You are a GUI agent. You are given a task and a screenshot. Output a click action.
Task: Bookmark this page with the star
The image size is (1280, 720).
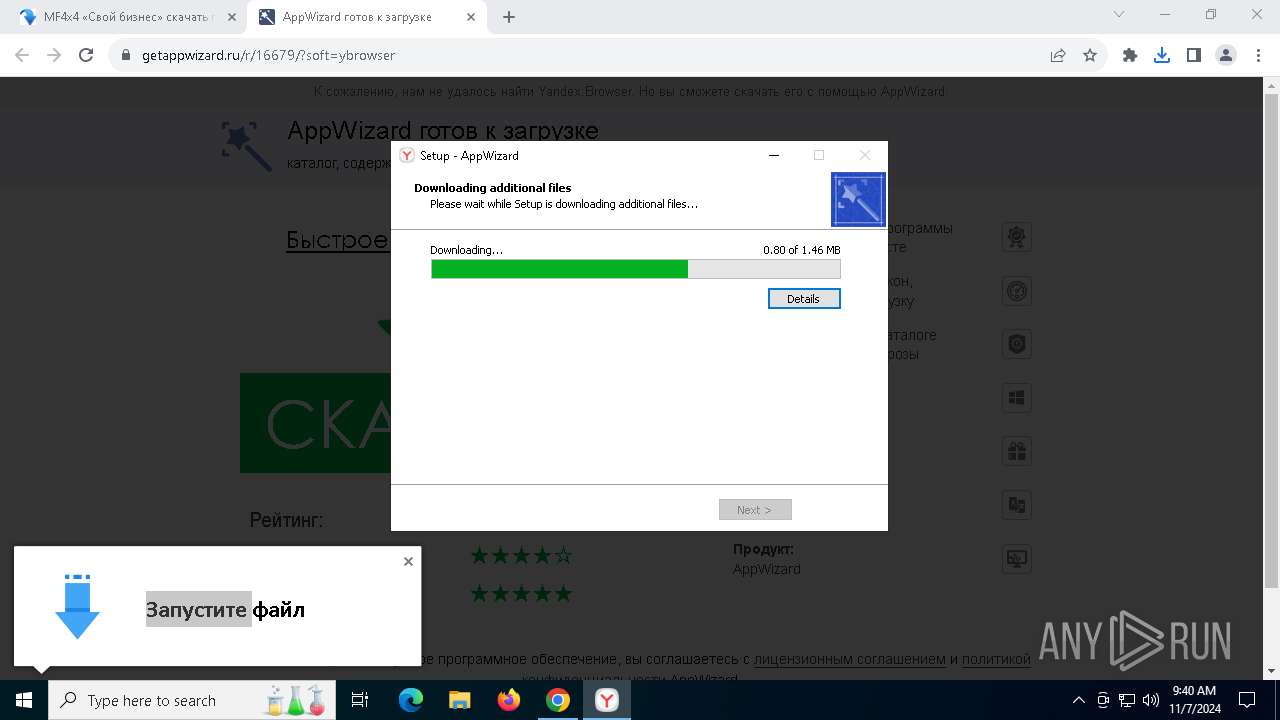pos(1090,55)
